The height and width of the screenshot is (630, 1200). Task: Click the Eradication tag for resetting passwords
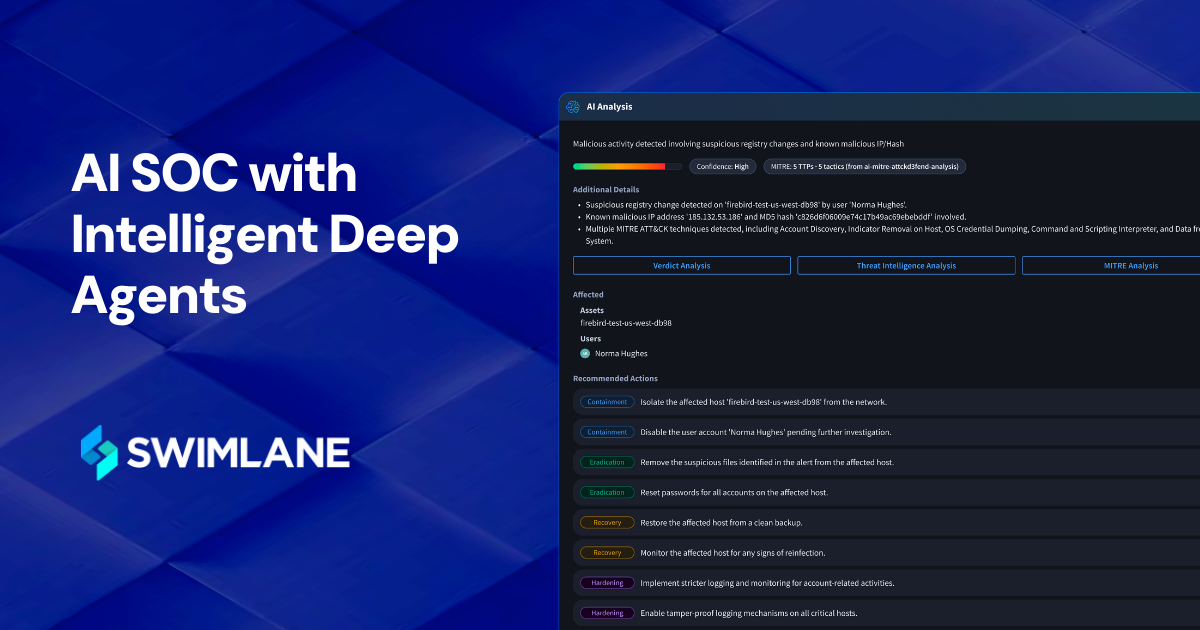[607, 492]
